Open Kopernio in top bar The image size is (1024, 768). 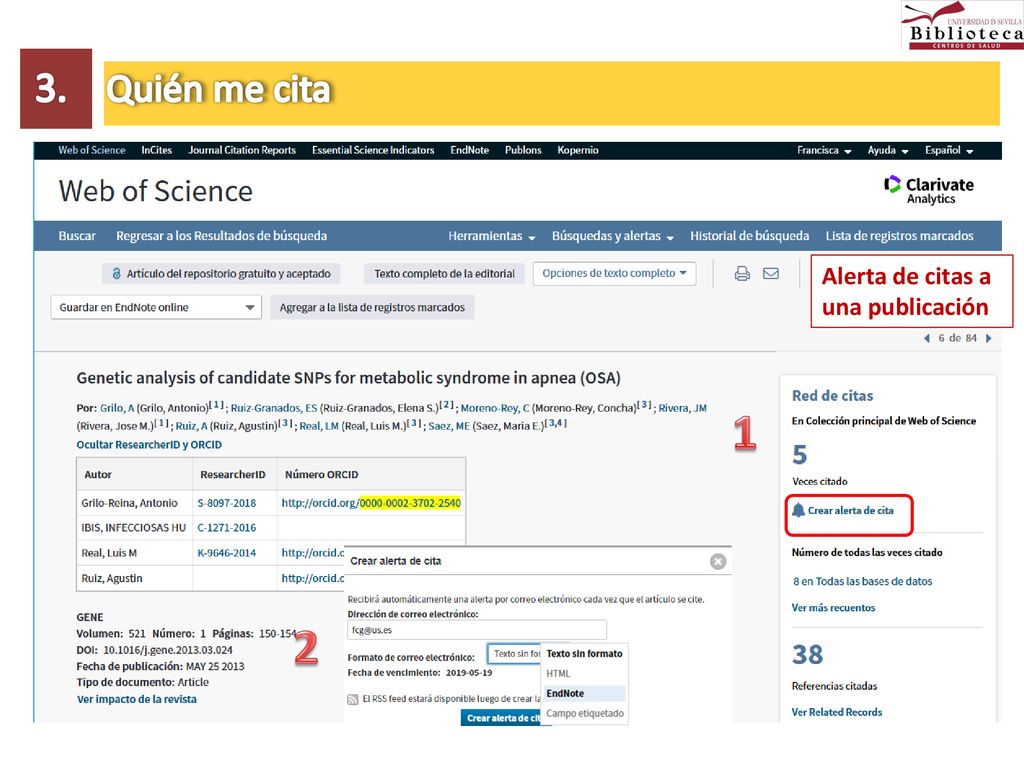pos(578,150)
